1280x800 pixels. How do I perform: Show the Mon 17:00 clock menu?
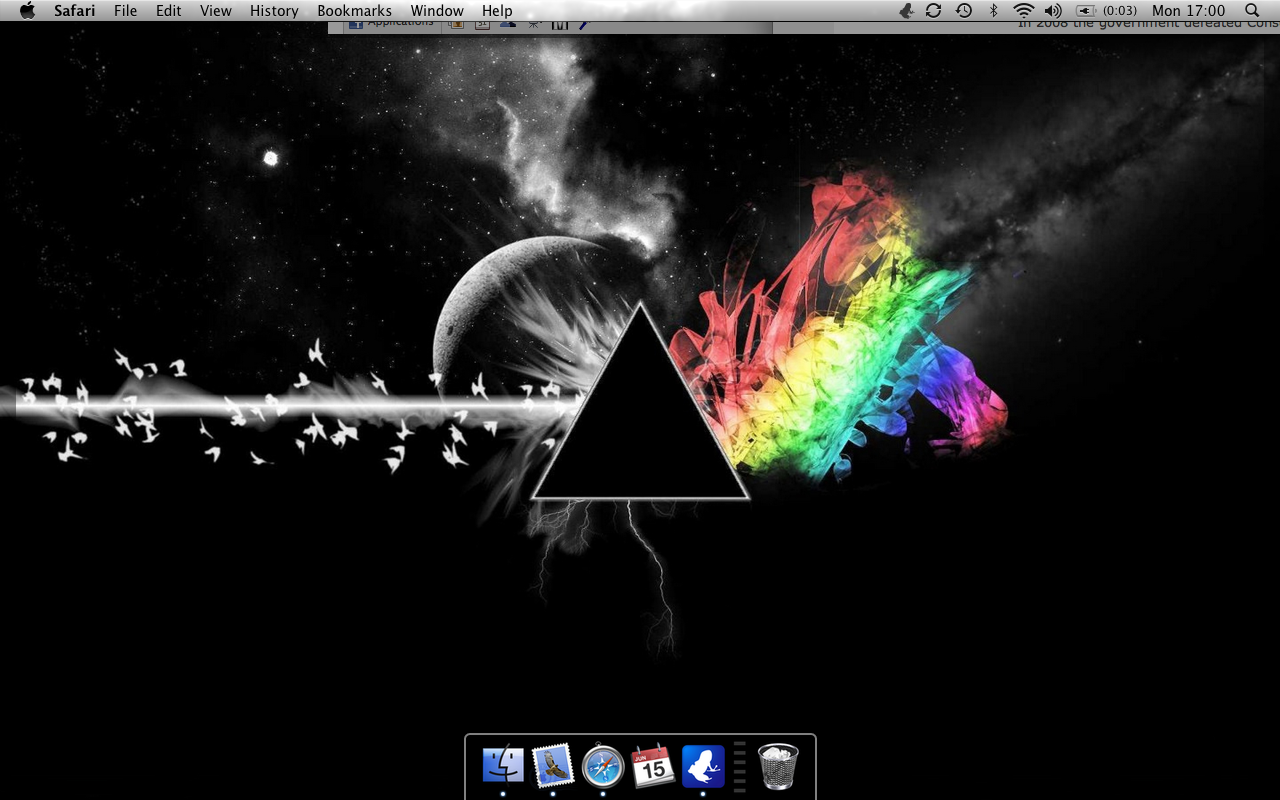[x=1188, y=11]
